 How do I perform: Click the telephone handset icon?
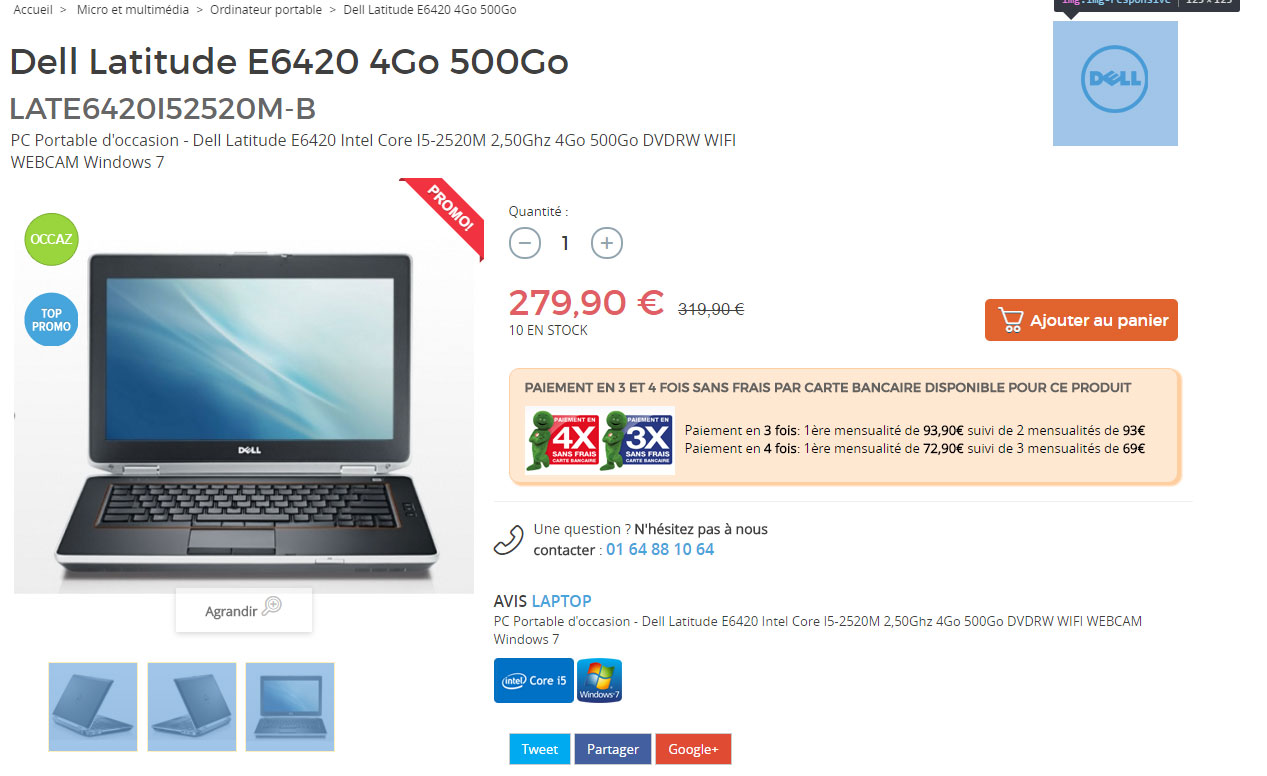point(509,540)
